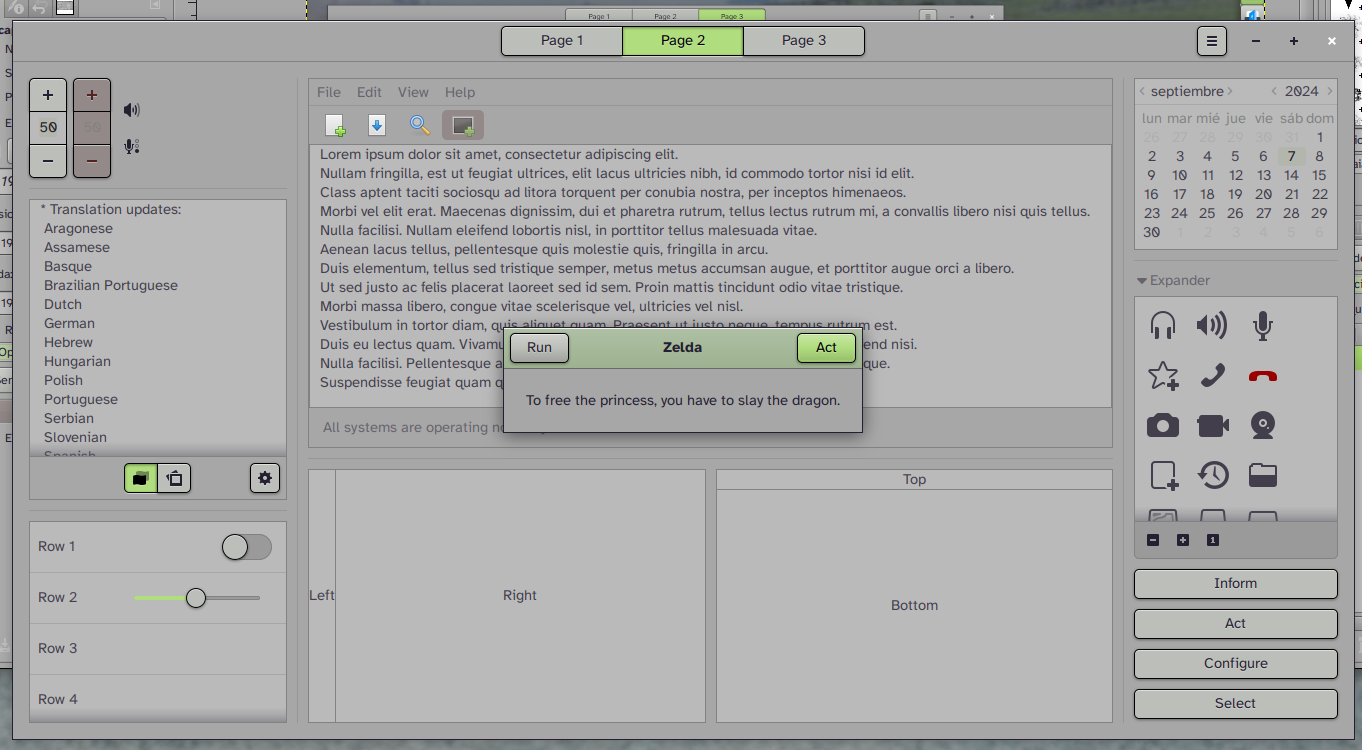Click the small '1' button below the icon grid
Screen dimensions: 1362x750
point(1213,540)
